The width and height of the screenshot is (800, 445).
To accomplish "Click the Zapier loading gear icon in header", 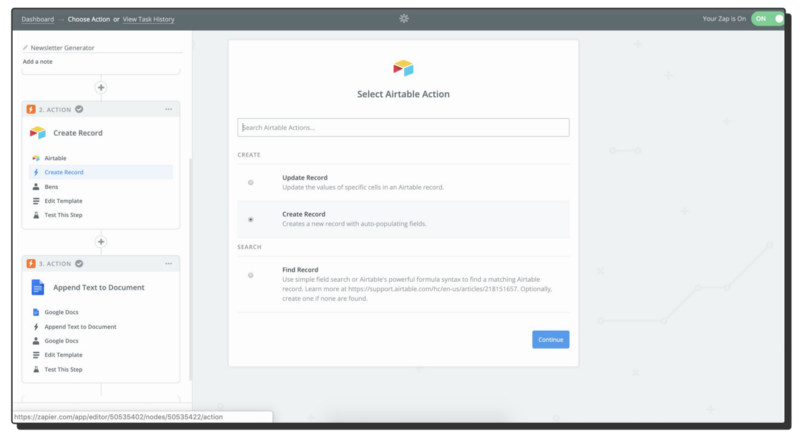I will (x=404, y=19).
